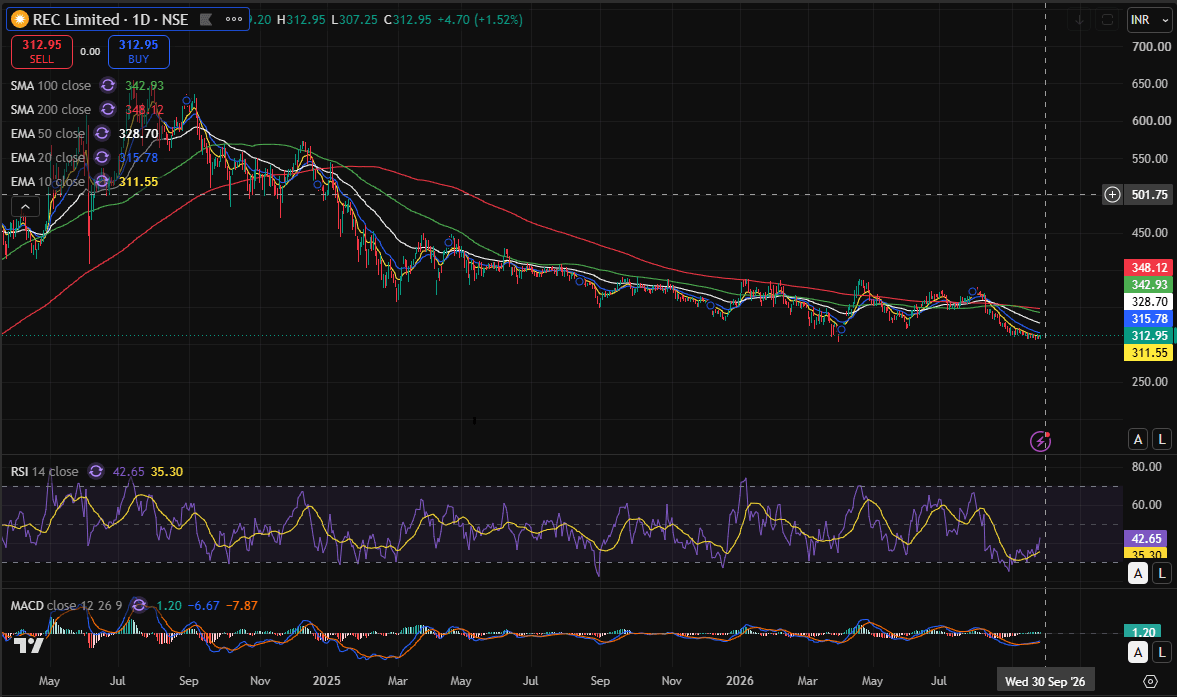Click the SELL 312.95 button
This screenshot has width=1177, height=697.
click(41, 52)
